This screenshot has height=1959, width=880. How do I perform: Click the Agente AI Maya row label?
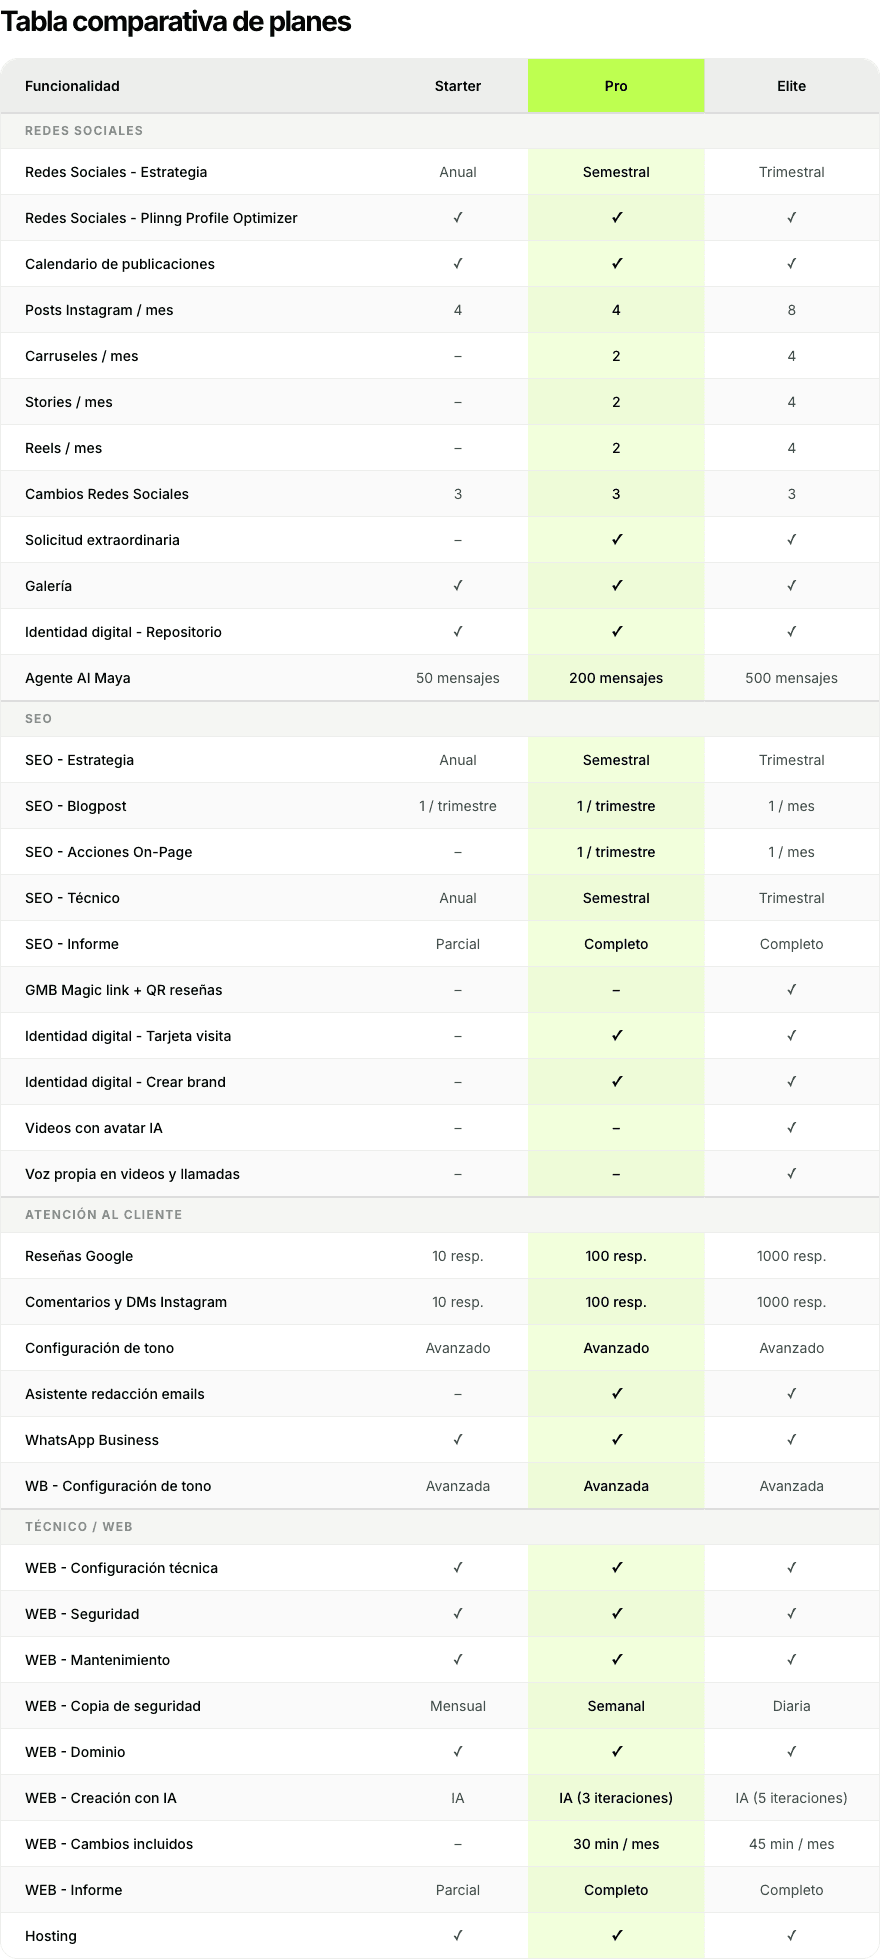point(78,678)
